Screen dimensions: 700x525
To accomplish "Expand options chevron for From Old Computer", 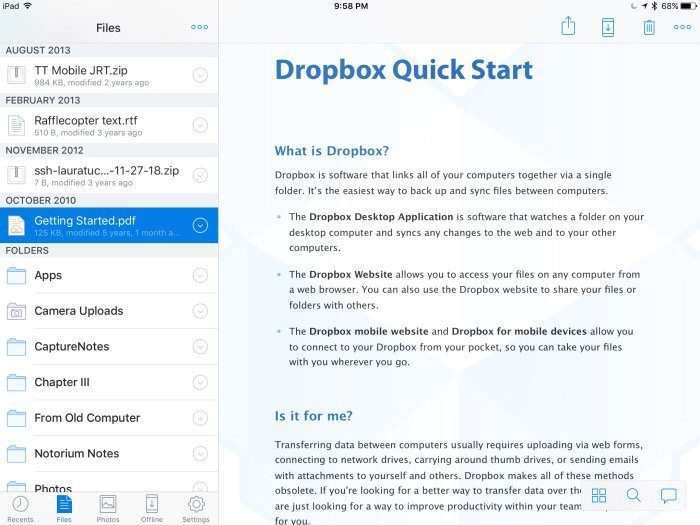I will (x=200, y=418).
